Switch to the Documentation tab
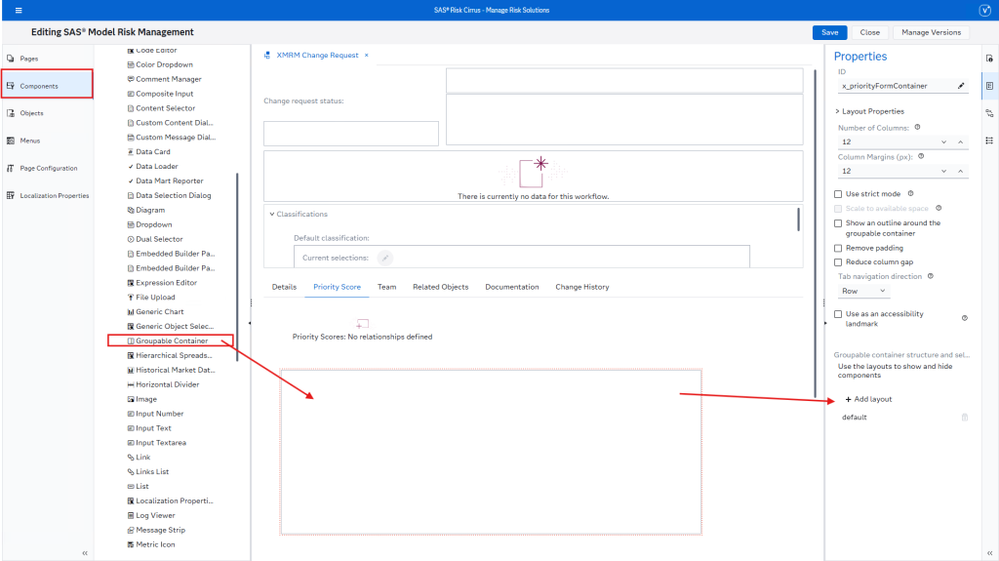Image resolution: width=999 pixels, height=561 pixels. [x=512, y=287]
